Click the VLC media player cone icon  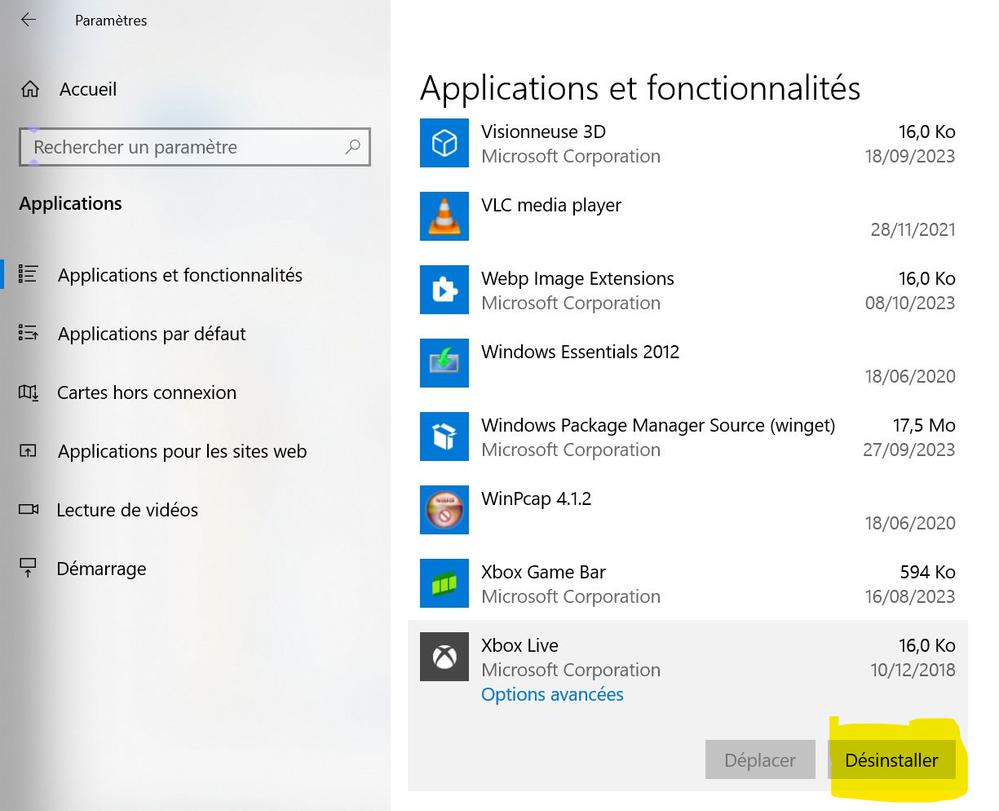tap(444, 216)
